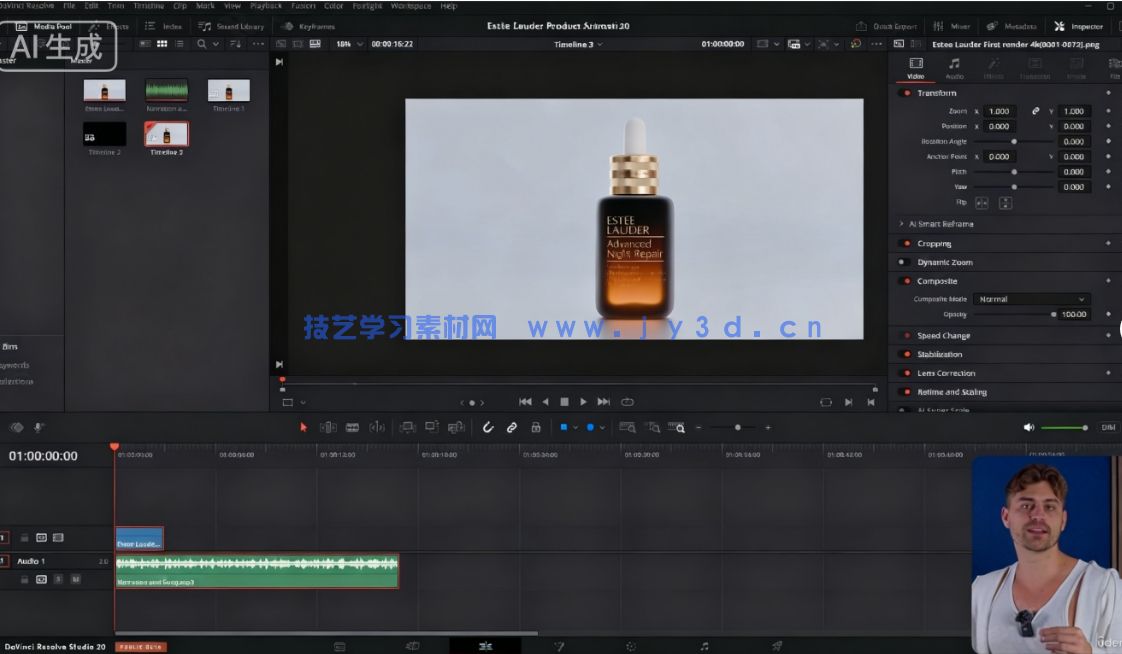Open the Composite Mode Normal dropdown
The height and width of the screenshot is (654, 1122).
(1031, 298)
